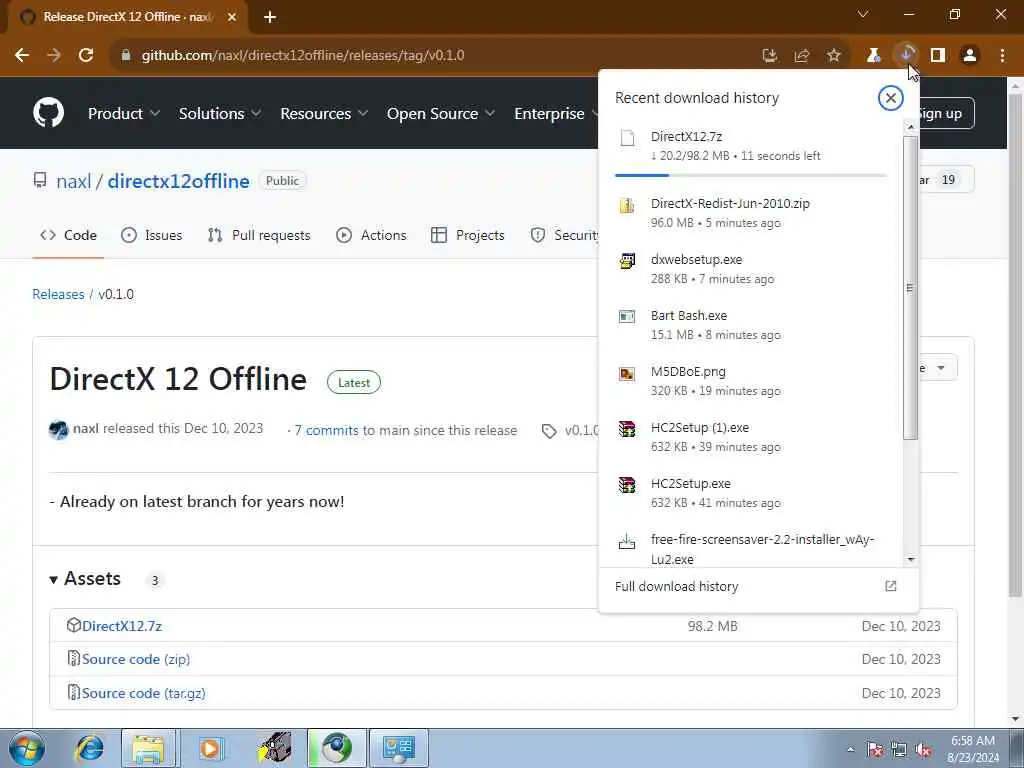Click HC2Setup (1).exe archive icon
Screen dimensions: 1024x768
click(x=627, y=429)
